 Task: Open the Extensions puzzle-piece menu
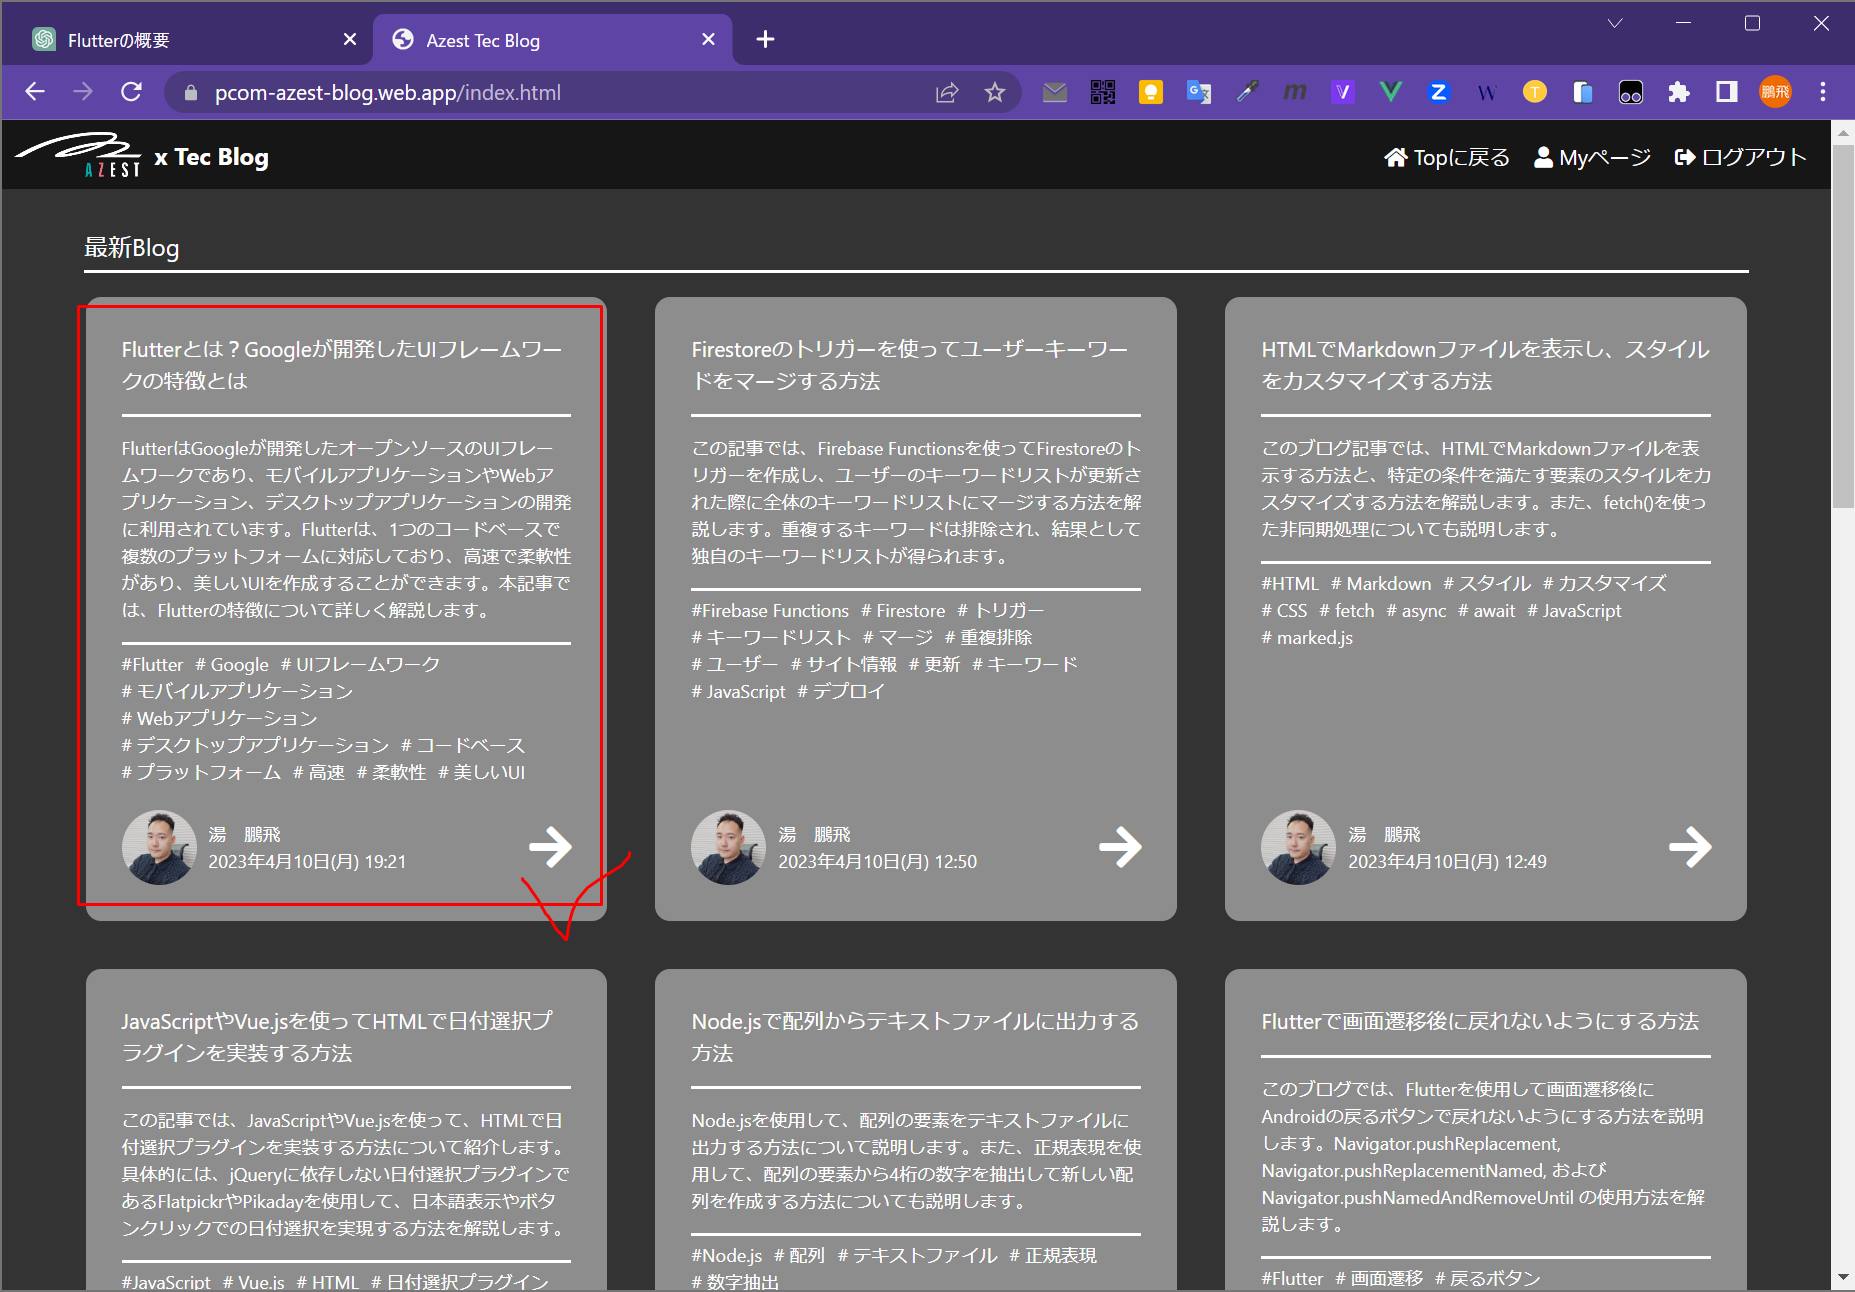pyautogui.click(x=1678, y=93)
